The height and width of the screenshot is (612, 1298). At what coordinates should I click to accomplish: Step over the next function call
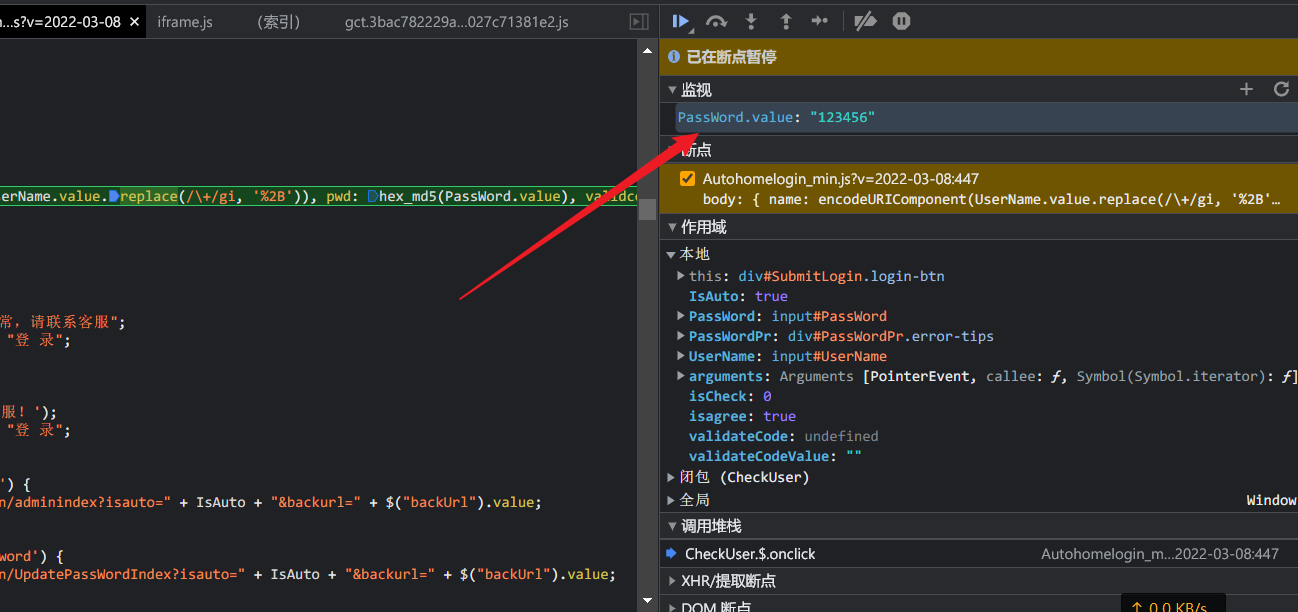click(x=716, y=21)
